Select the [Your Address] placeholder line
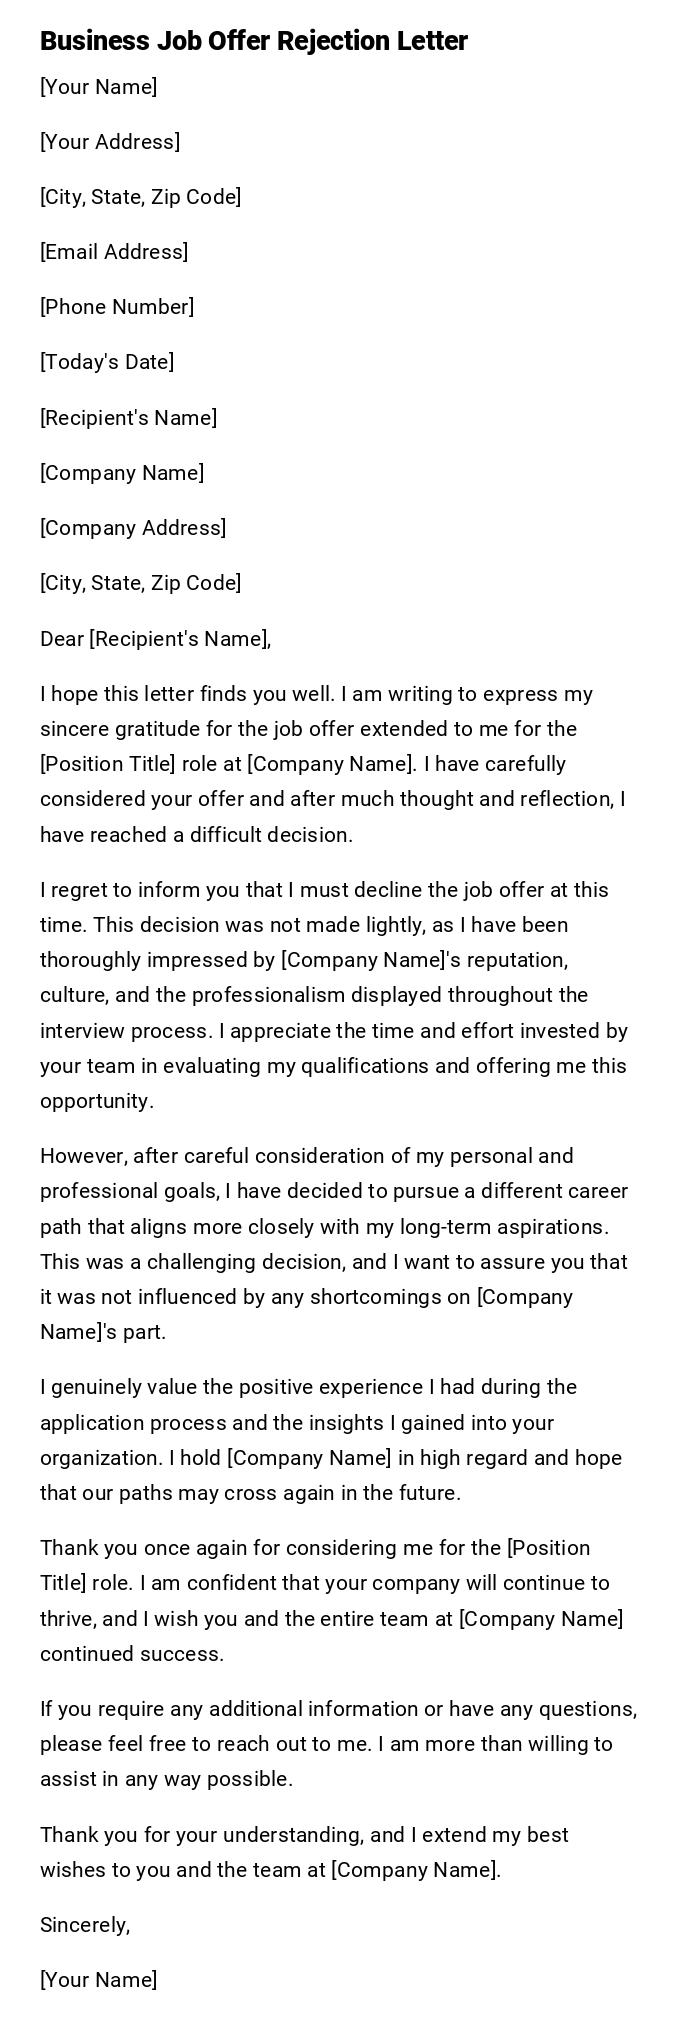This screenshot has height=2042, width=700. tap(110, 142)
